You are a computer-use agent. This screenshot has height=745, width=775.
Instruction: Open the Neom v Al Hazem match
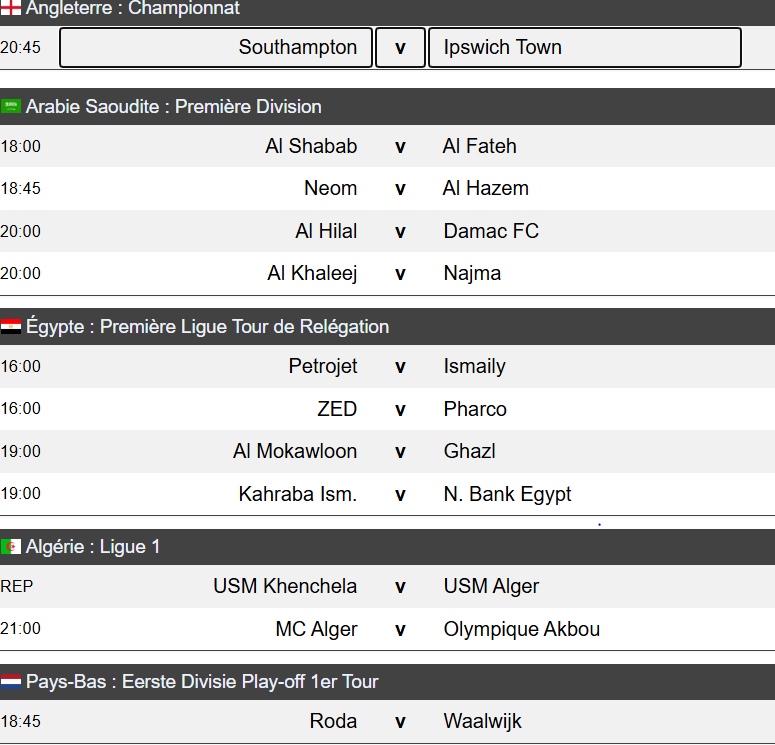pos(400,188)
